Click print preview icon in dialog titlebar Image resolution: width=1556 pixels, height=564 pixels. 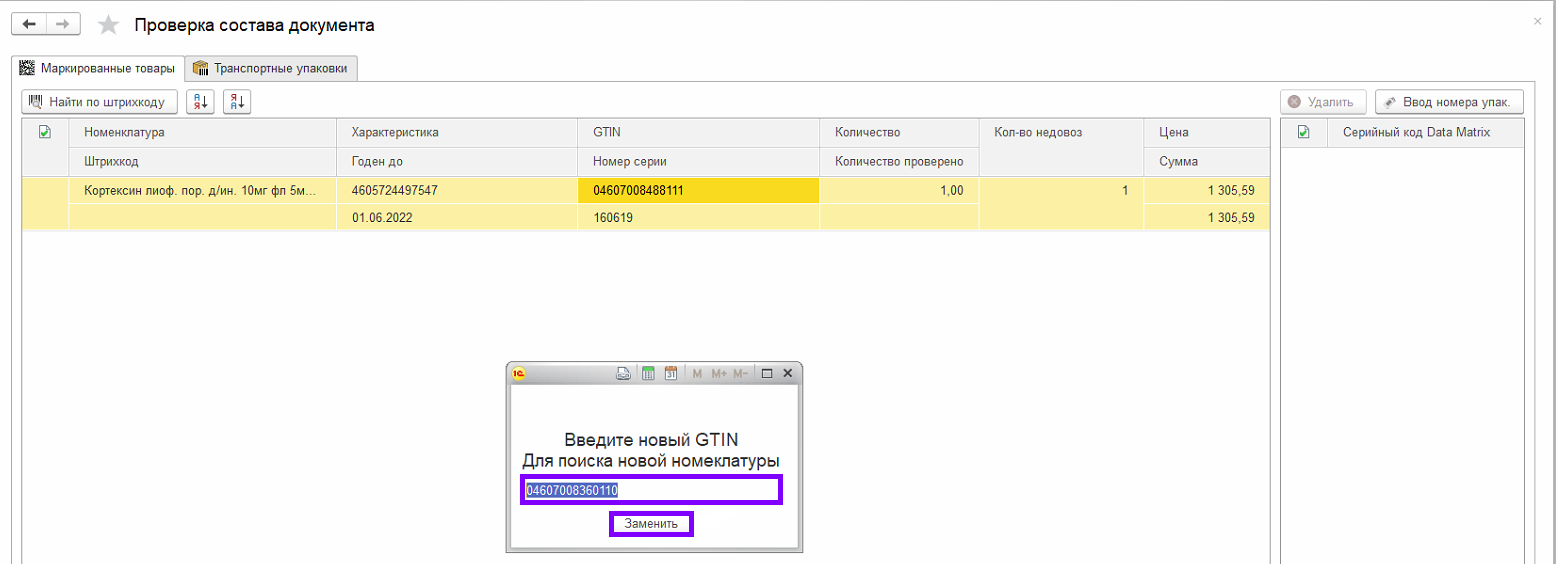[622, 373]
